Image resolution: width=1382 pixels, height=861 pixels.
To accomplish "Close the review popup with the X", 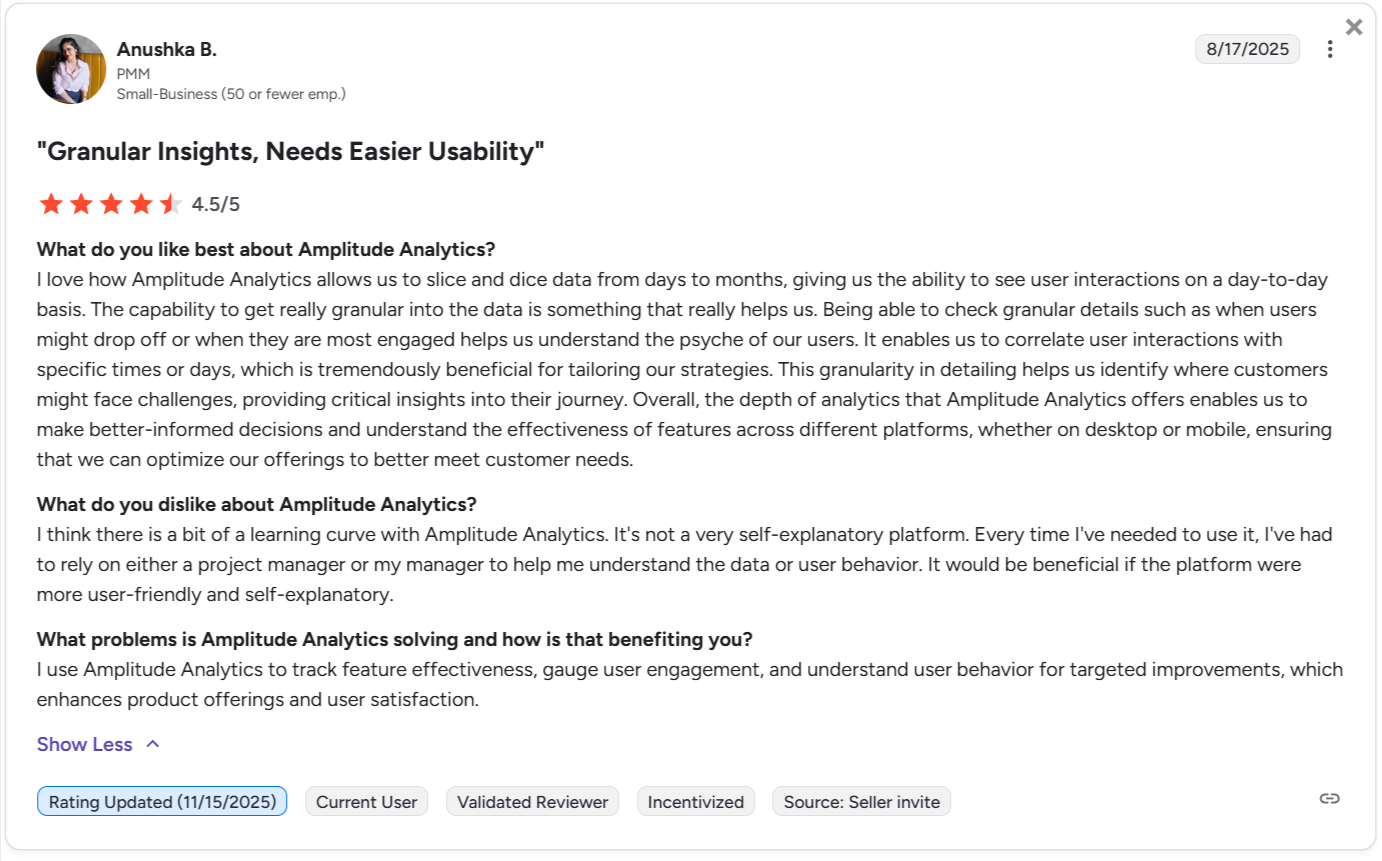I will pos(1354,27).
